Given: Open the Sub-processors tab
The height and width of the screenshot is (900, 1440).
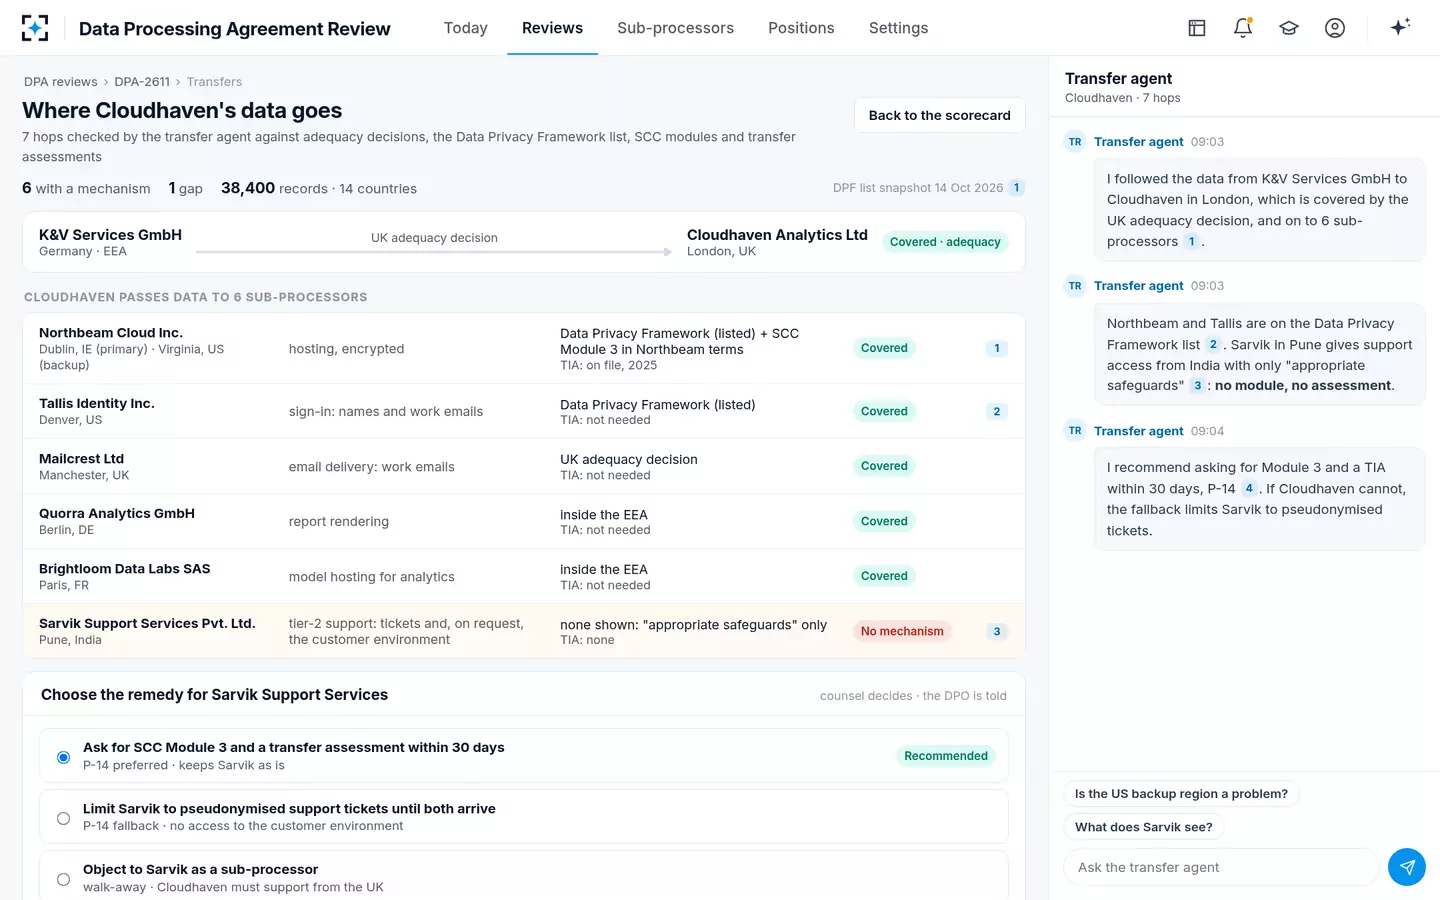Looking at the screenshot, I should (676, 28).
